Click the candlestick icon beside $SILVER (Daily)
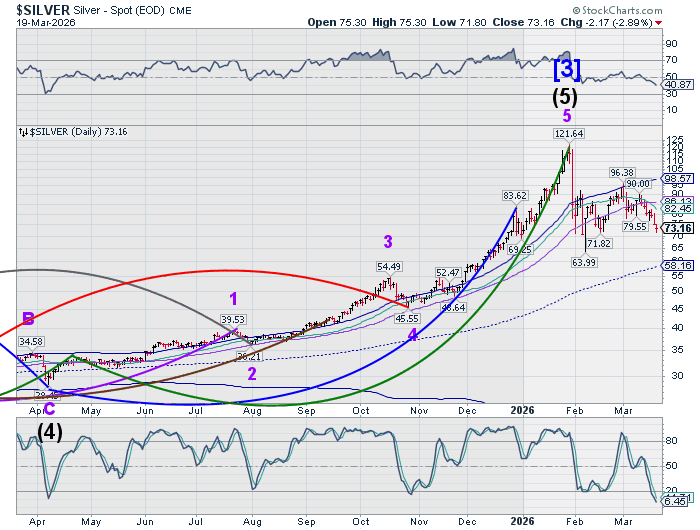 [22, 131]
